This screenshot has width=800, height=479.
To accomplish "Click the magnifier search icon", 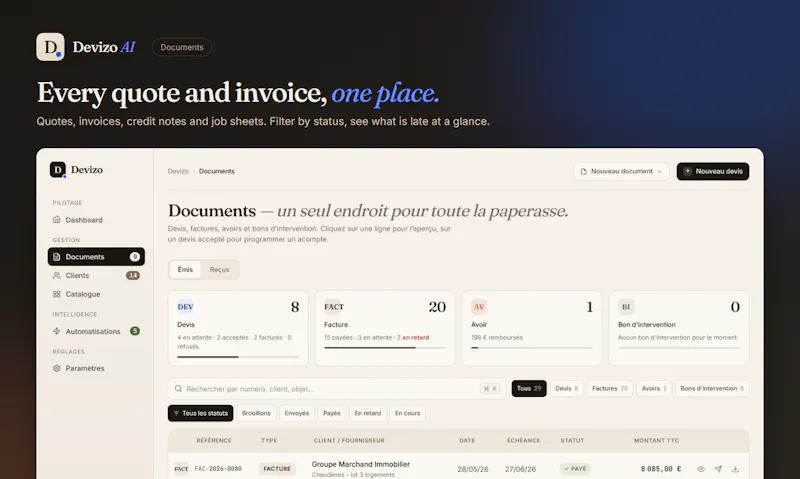I will (x=179, y=389).
